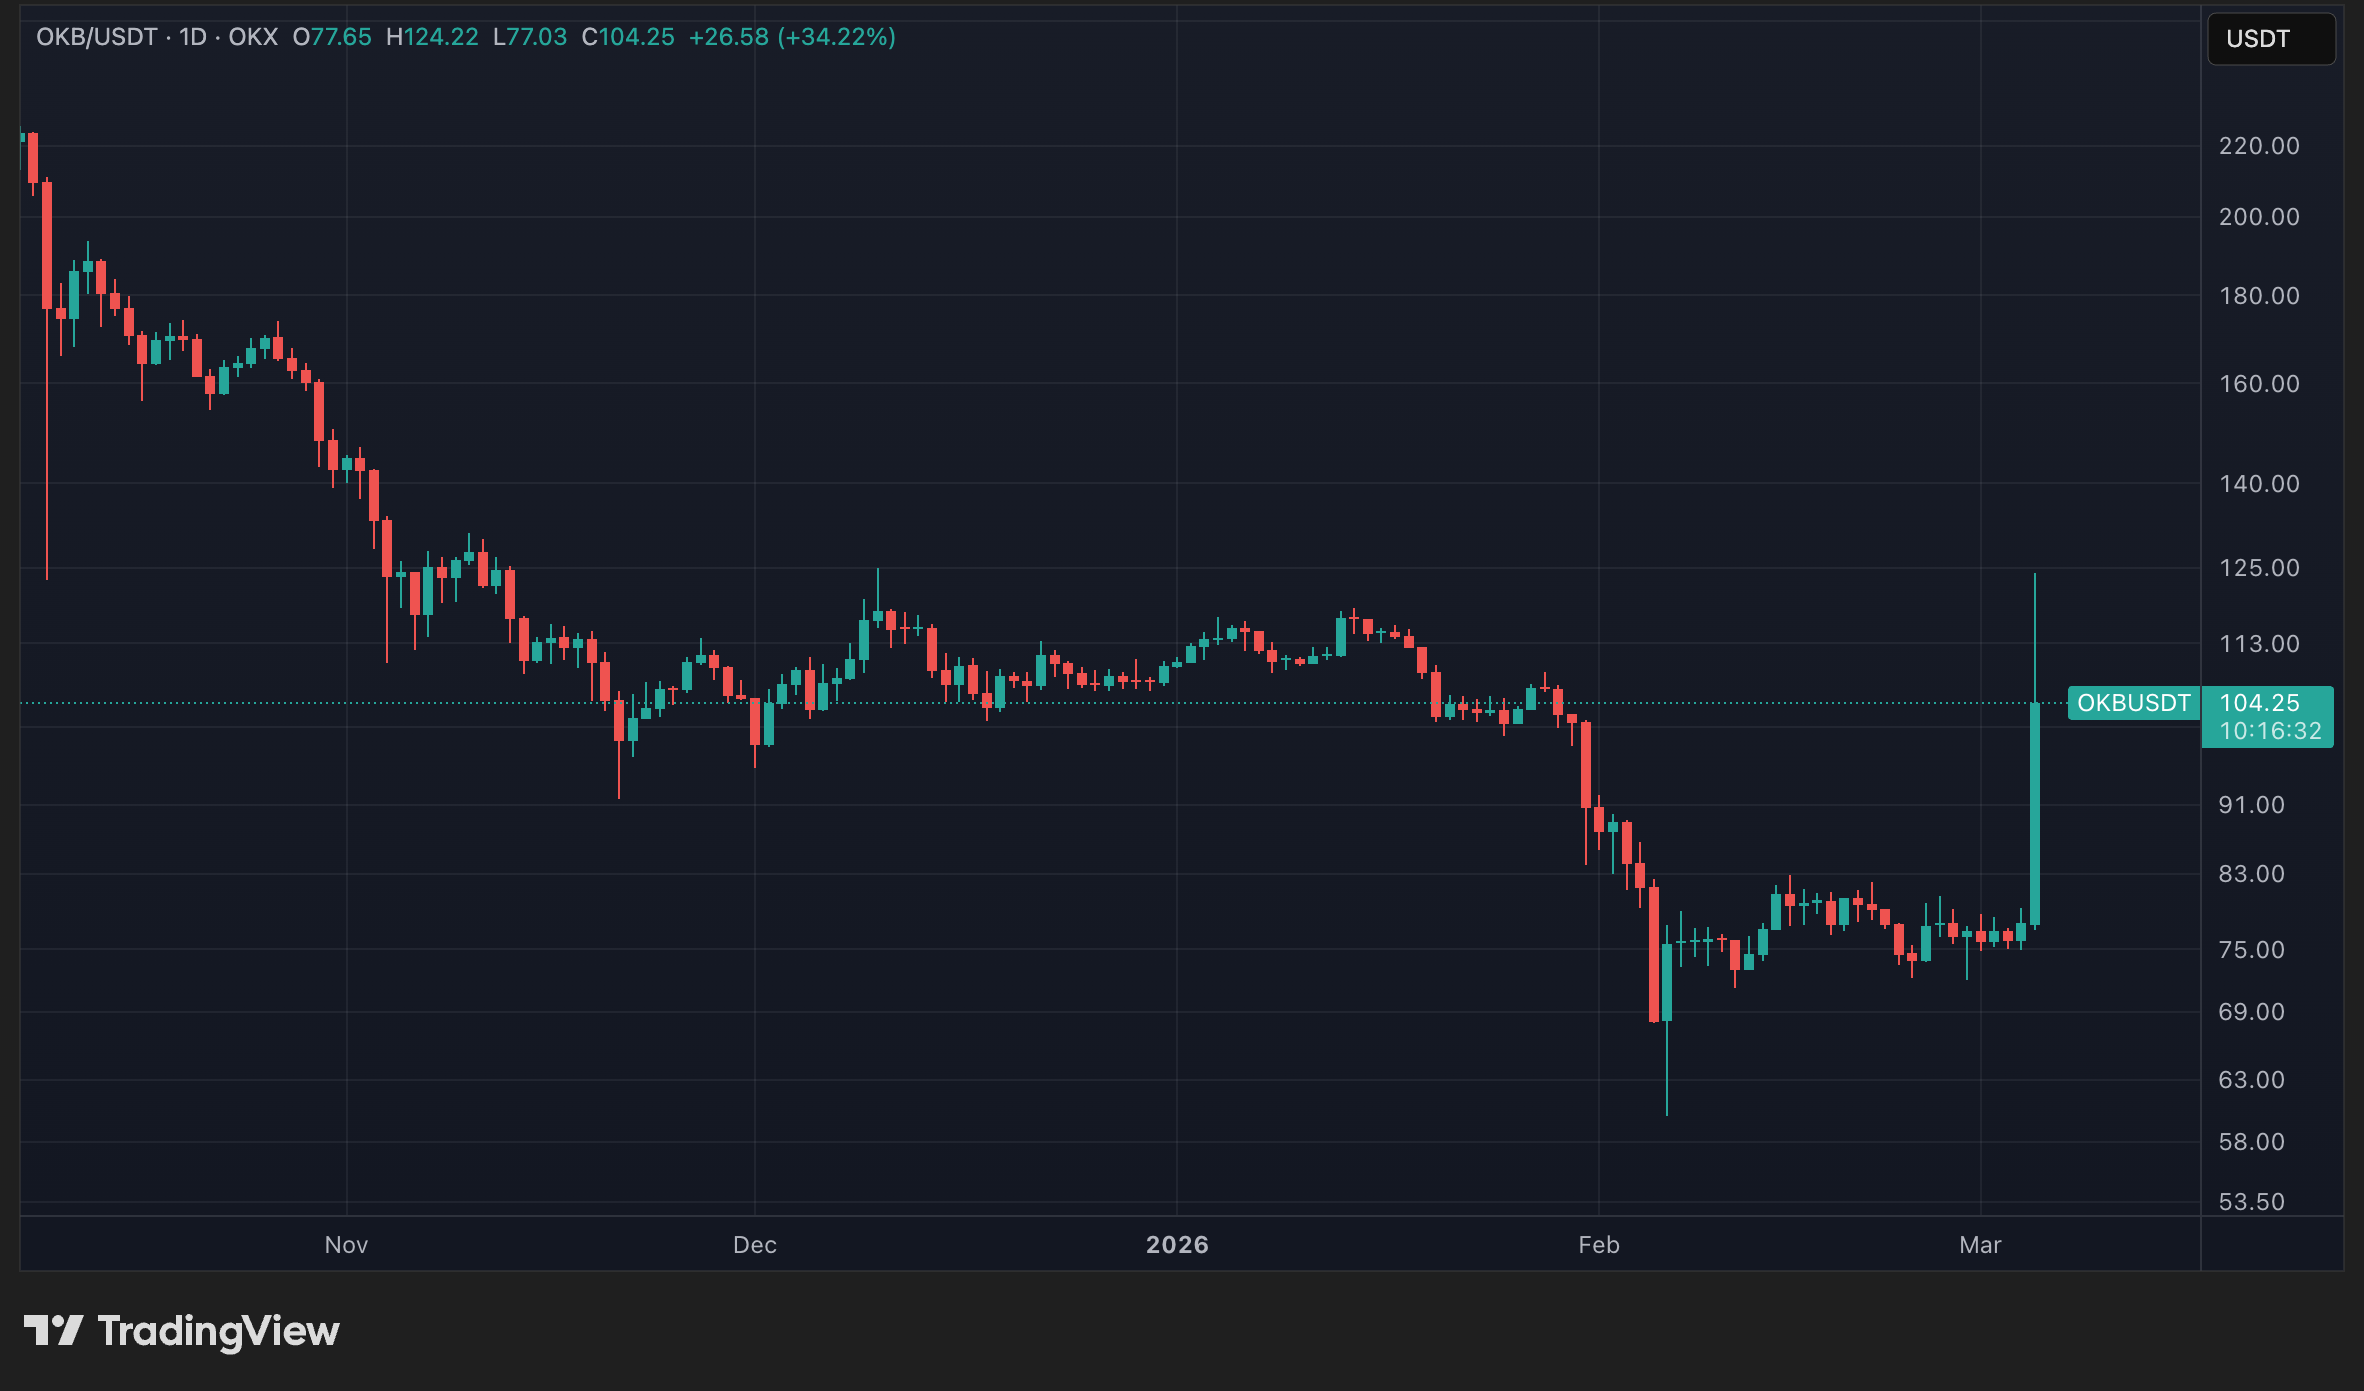2364x1391 pixels.
Task: Click the candle countdown timer 10:16:32
Action: pos(2270,731)
